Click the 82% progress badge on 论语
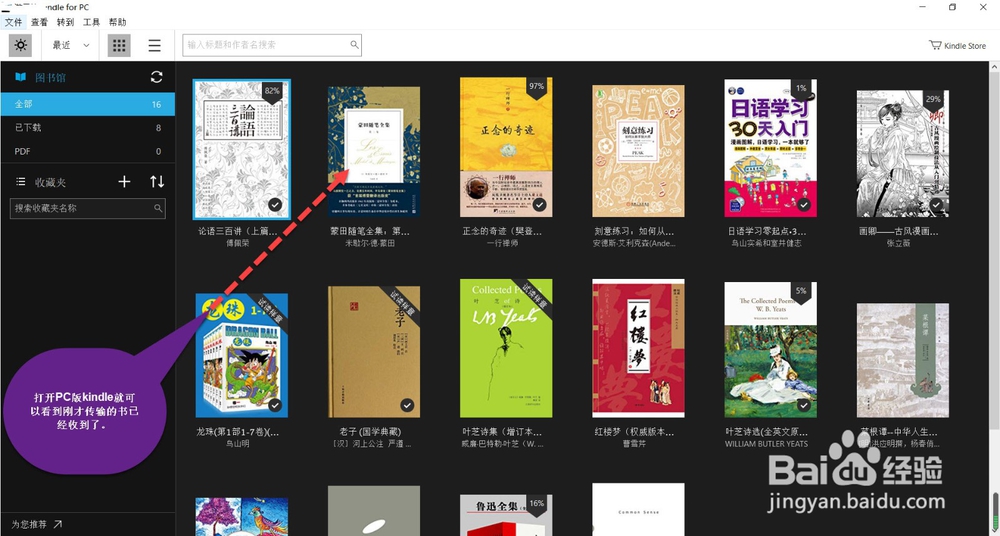This screenshot has width=1000, height=536. 272,92
